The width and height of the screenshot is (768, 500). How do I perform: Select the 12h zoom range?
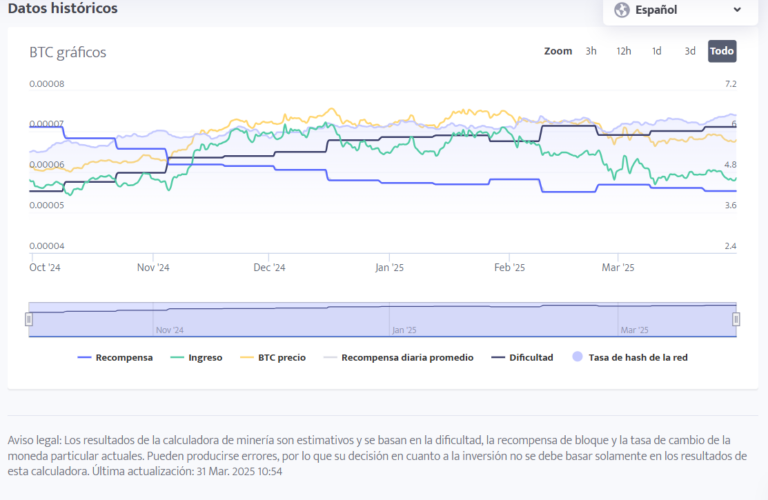623,51
